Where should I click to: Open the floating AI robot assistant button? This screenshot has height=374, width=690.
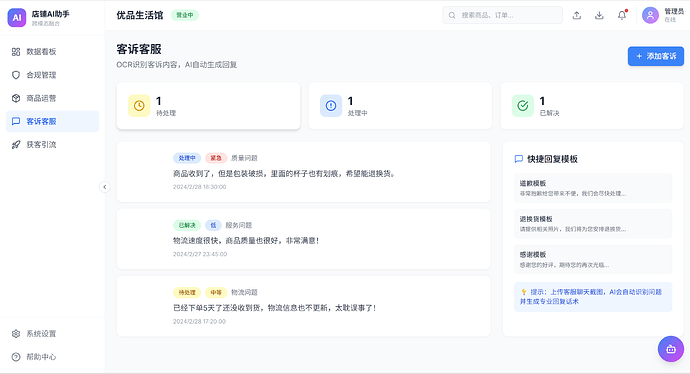pos(671,349)
